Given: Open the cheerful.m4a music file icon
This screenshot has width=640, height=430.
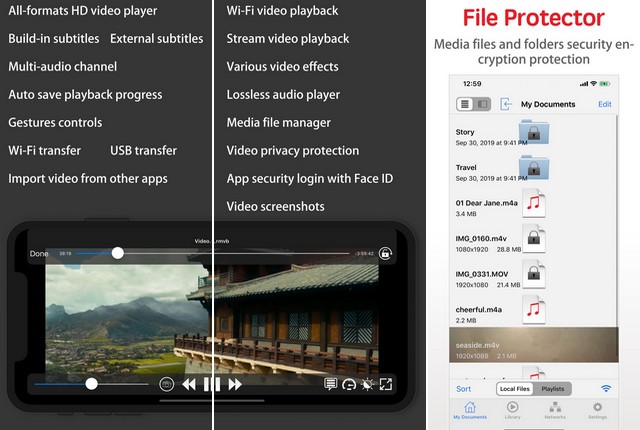Looking at the screenshot, I should [x=534, y=309].
